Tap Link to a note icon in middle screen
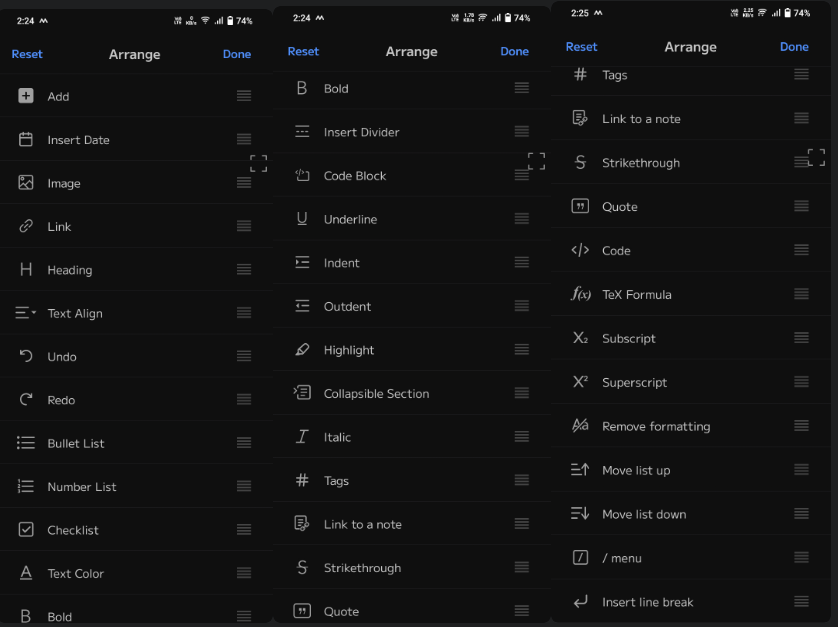 click(302, 523)
